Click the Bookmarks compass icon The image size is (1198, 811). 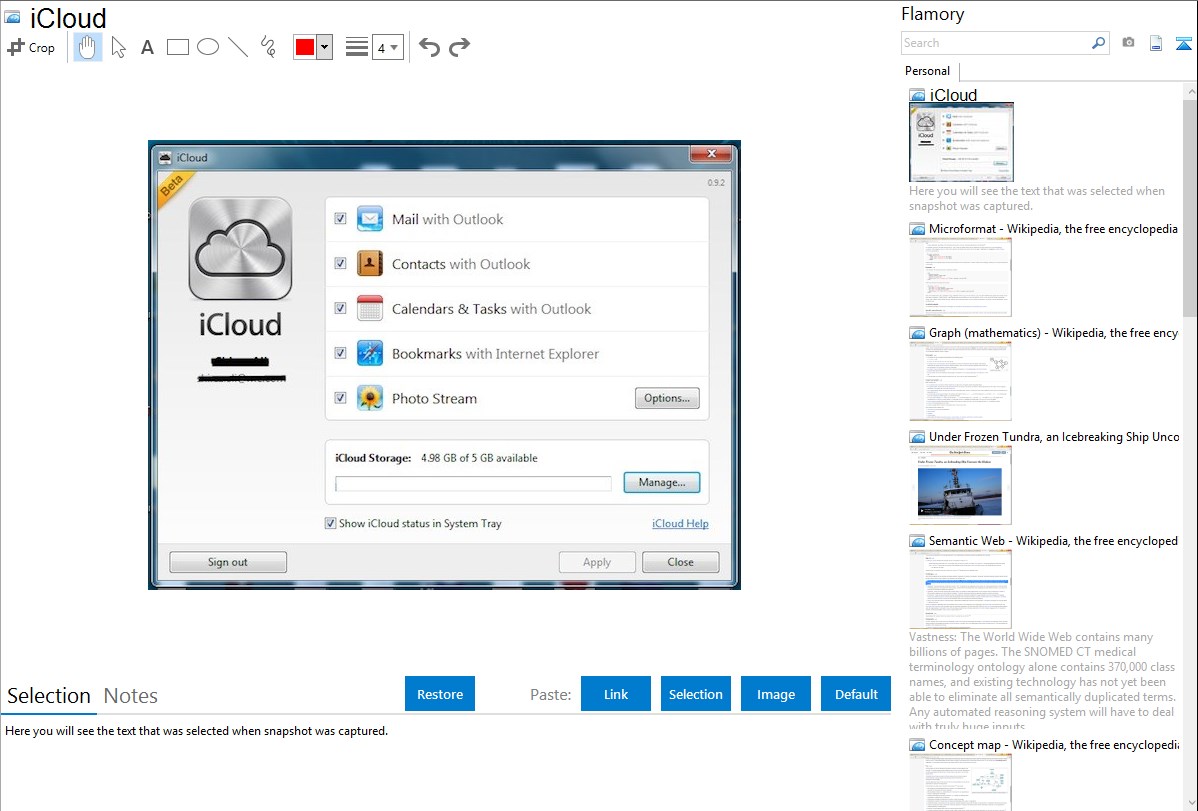pyautogui.click(x=370, y=353)
